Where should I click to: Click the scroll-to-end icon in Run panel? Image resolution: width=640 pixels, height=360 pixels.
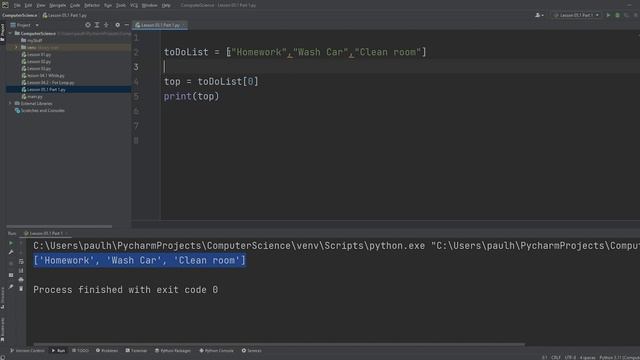point(21,270)
